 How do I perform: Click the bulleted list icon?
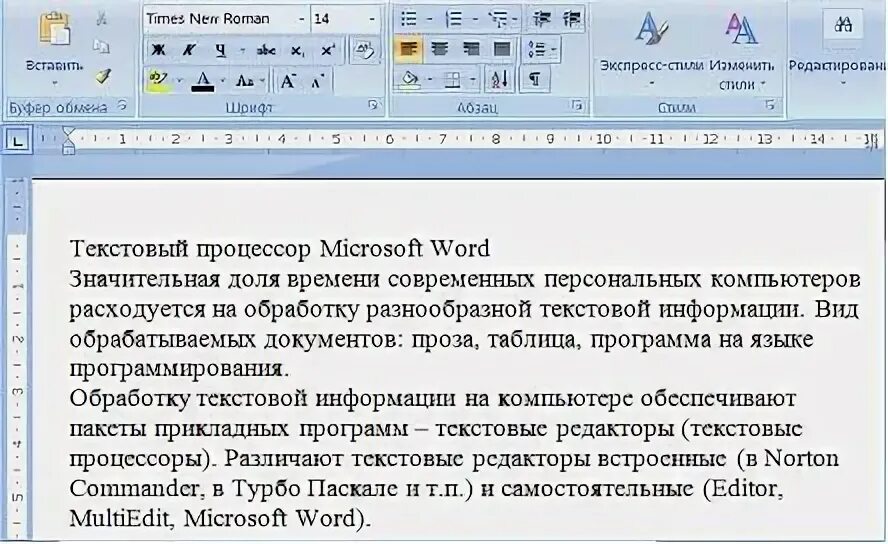coord(408,19)
